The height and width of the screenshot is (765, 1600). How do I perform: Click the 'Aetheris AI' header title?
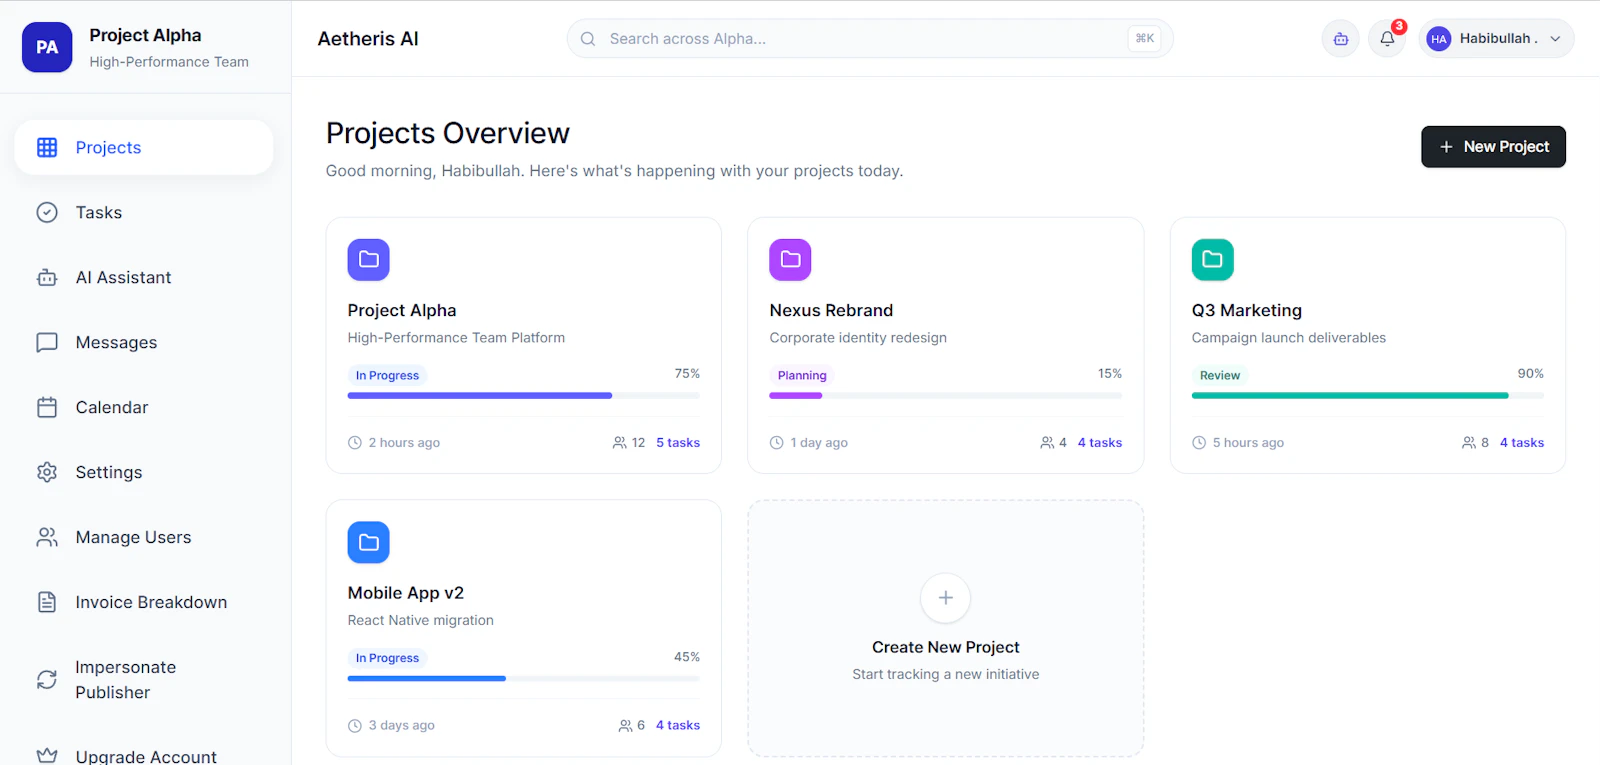368,39
